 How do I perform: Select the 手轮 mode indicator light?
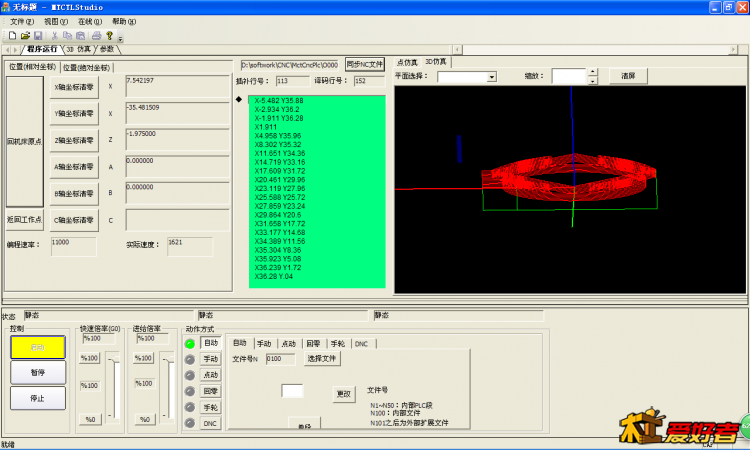pos(190,407)
